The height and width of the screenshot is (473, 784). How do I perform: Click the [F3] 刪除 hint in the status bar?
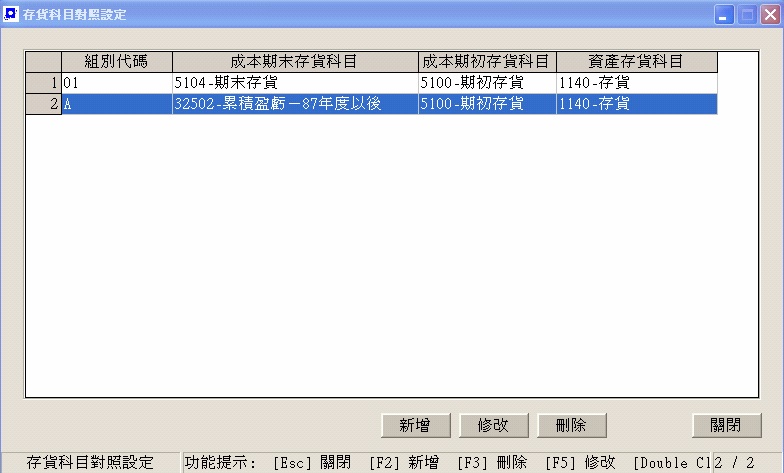click(492, 462)
